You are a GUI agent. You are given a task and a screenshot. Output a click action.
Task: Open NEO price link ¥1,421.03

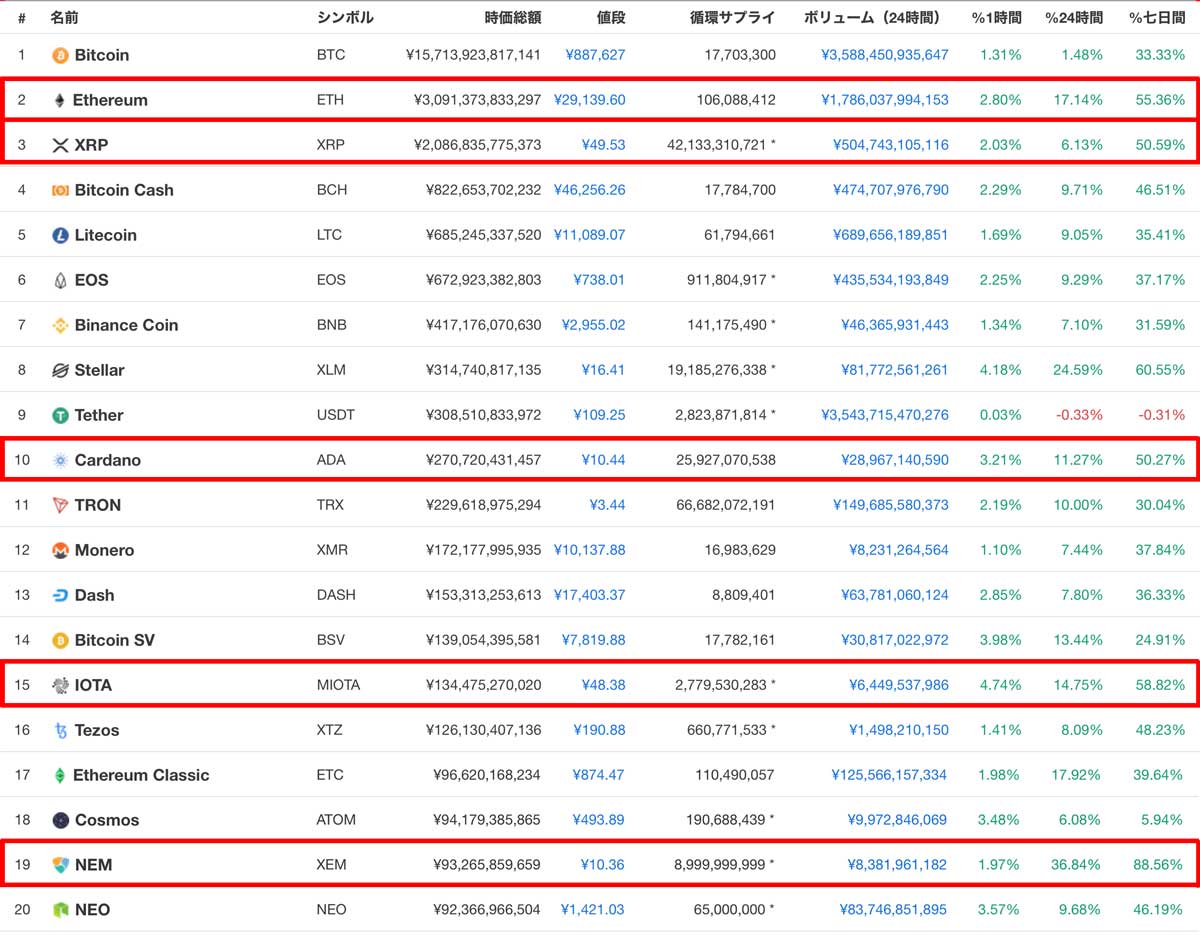coord(593,910)
